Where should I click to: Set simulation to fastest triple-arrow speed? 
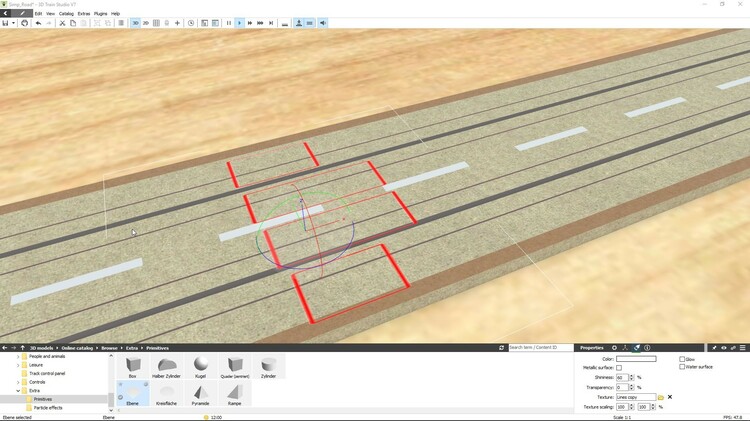(x=260, y=23)
